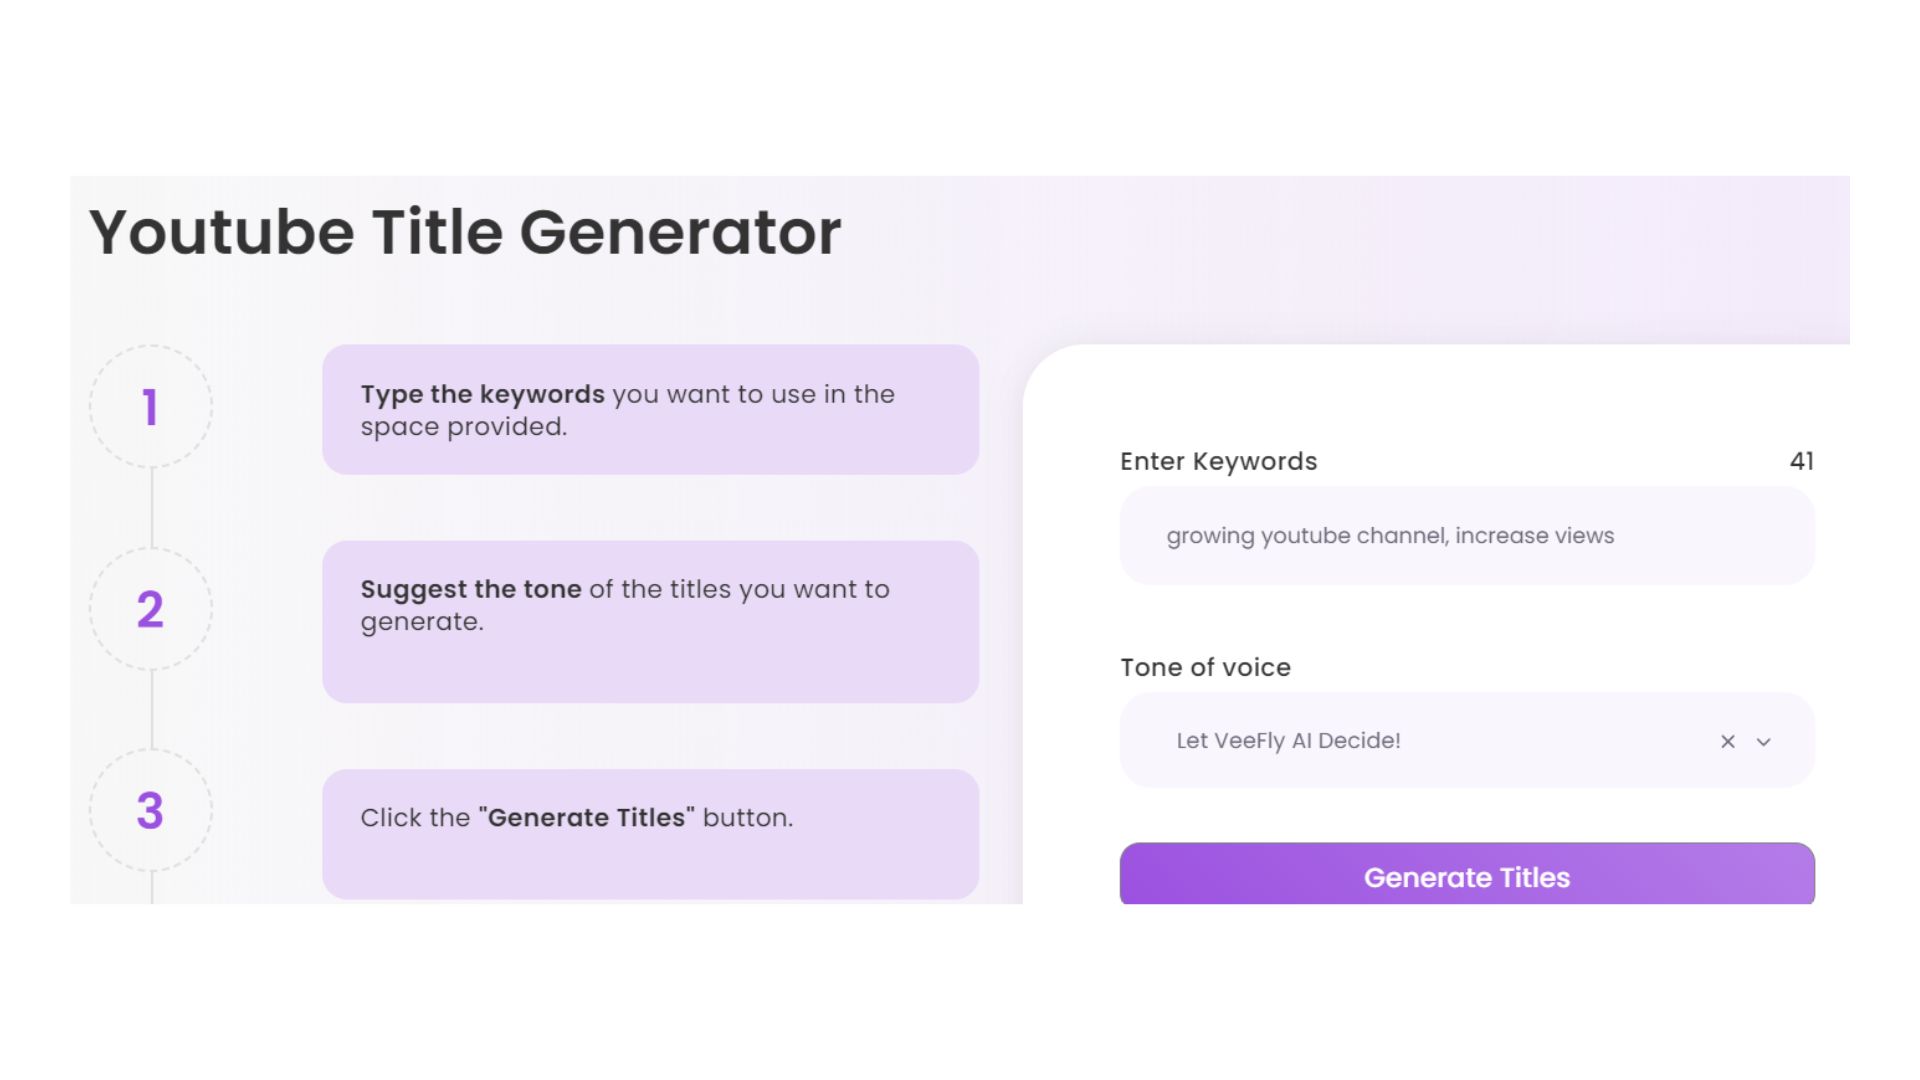Click the 'Suggest the tone' instruction card
This screenshot has height=1080, width=1920.
[x=650, y=621]
